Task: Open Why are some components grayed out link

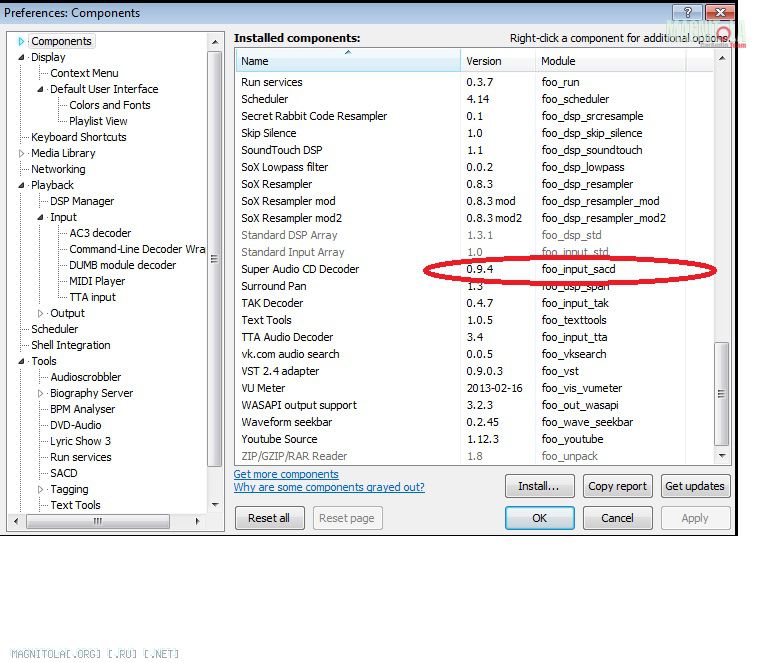Action: (x=329, y=488)
